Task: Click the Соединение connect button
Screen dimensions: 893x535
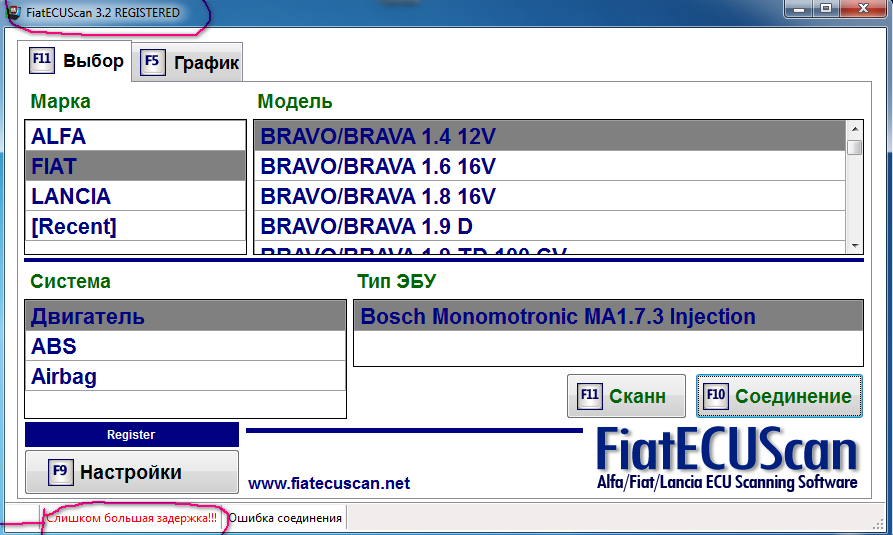Action: (x=779, y=396)
